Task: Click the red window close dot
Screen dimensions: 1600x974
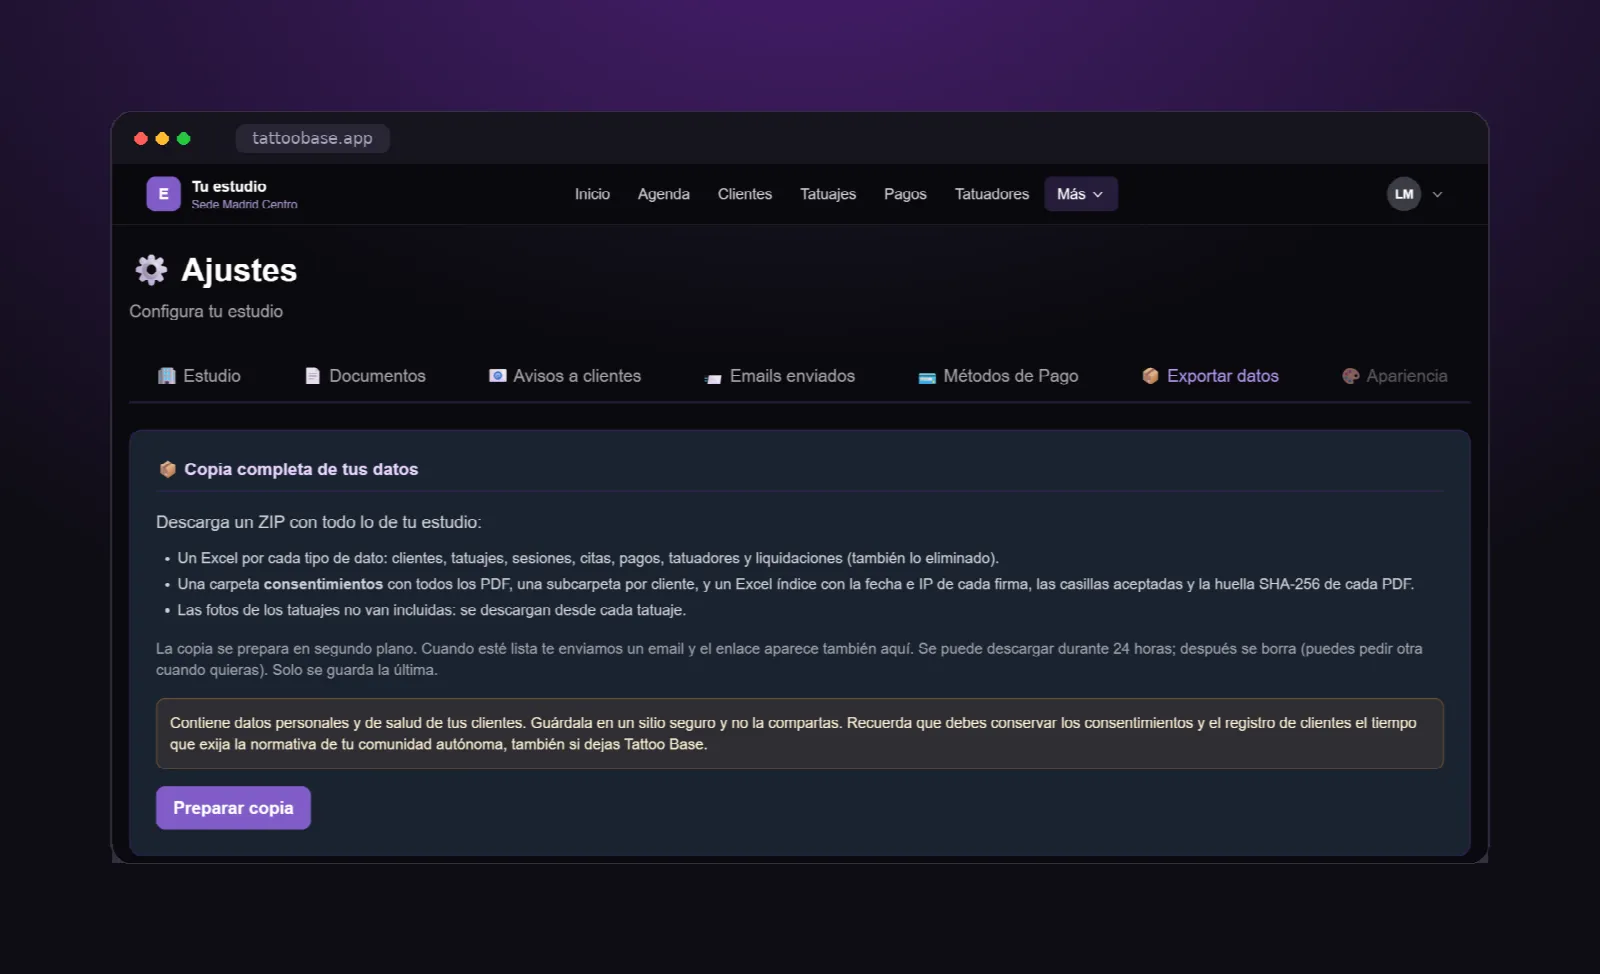Action: pos(141,138)
